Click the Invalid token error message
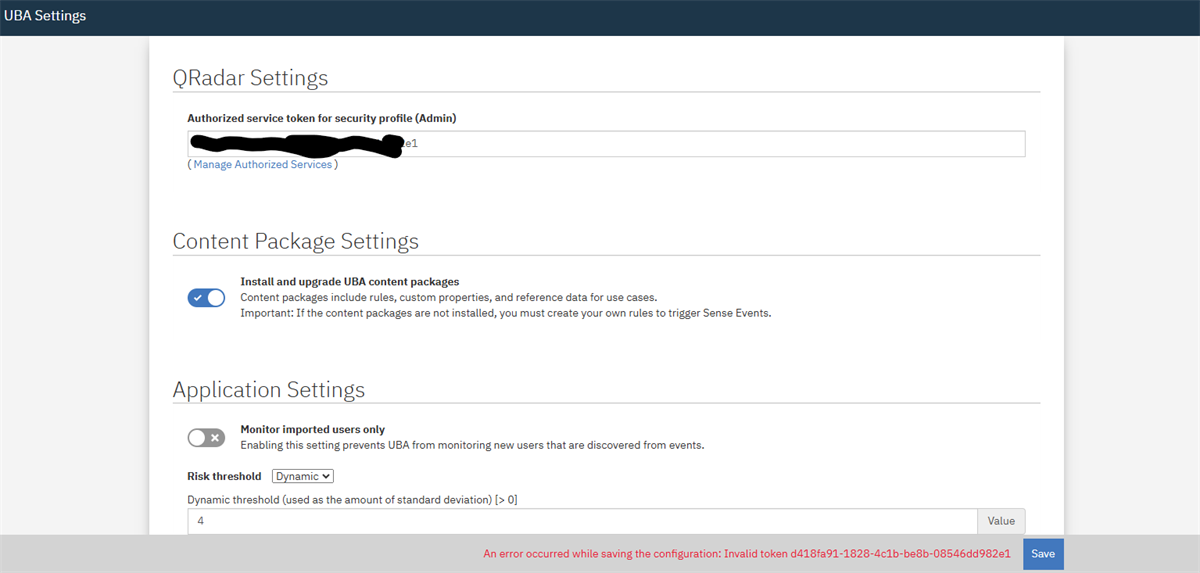The height and width of the screenshot is (573, 1200). coord(747,553)
